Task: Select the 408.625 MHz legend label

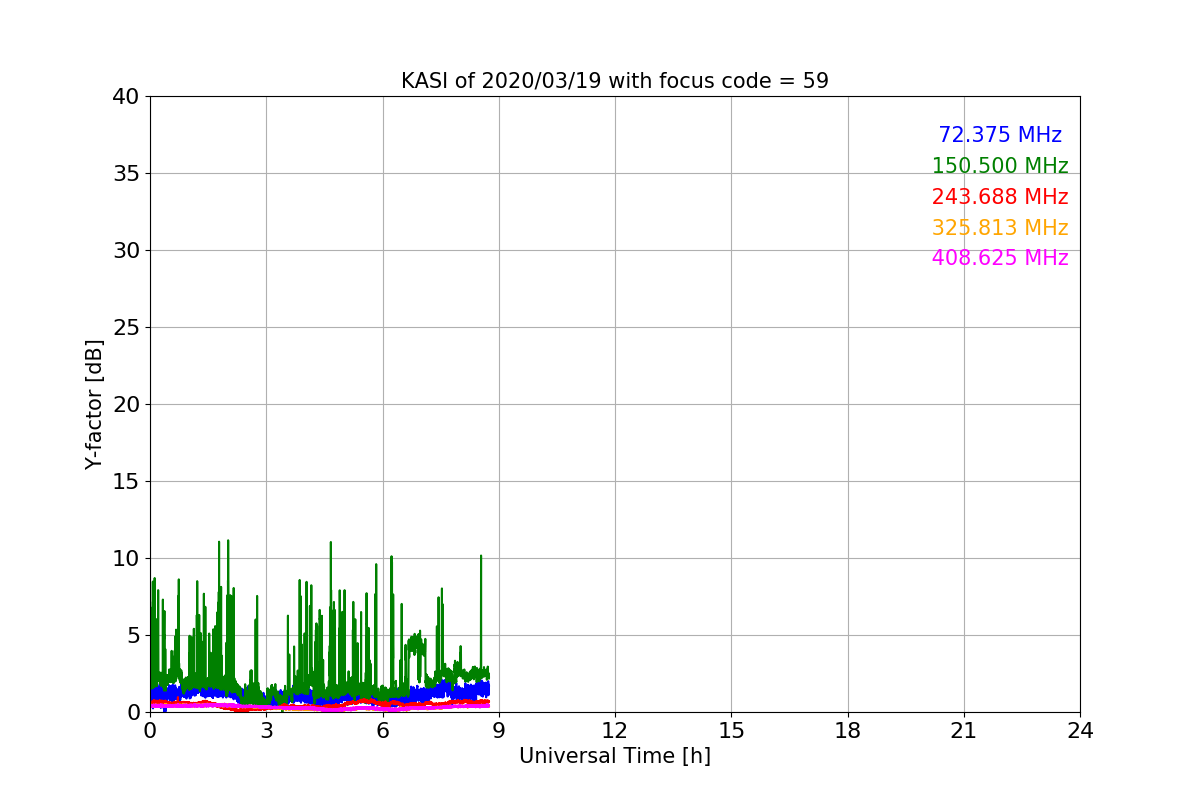Action: point(1000,258)
